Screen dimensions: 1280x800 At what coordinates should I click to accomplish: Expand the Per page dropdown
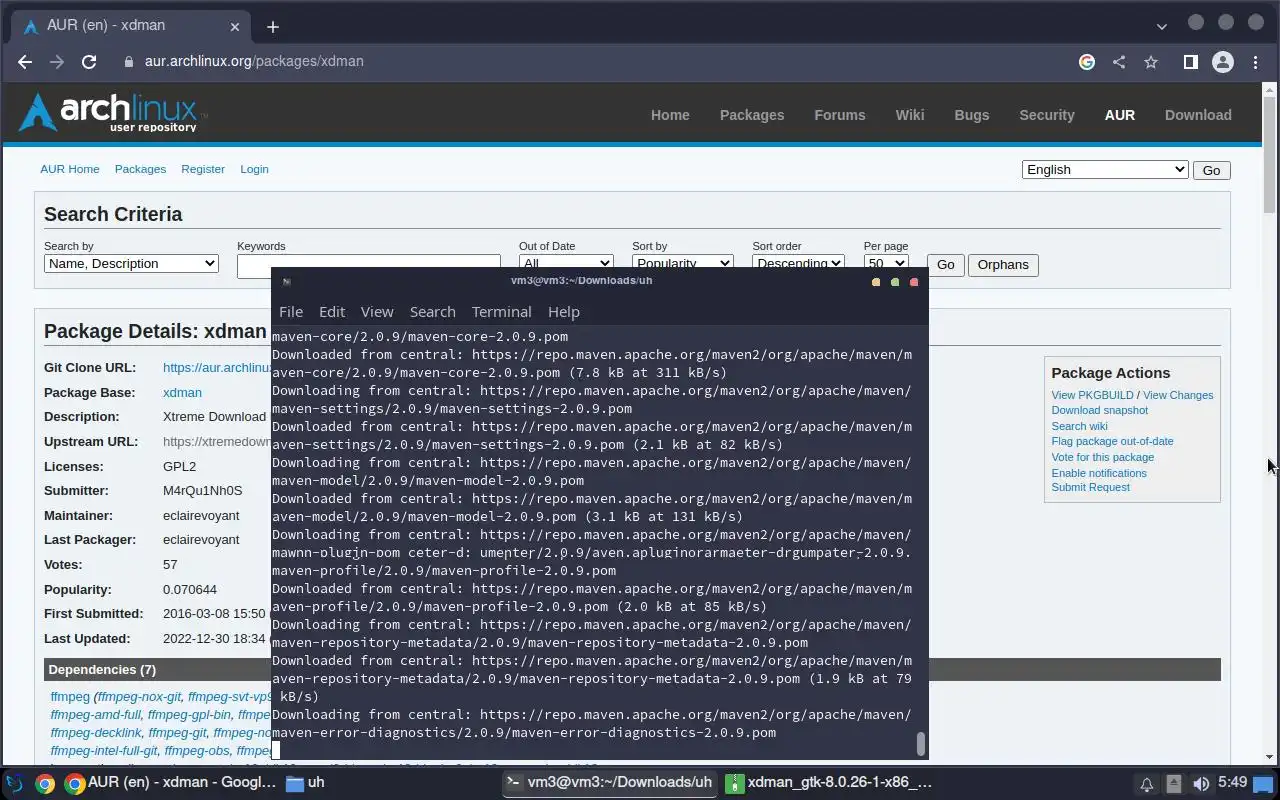click(x=885, y=262)
